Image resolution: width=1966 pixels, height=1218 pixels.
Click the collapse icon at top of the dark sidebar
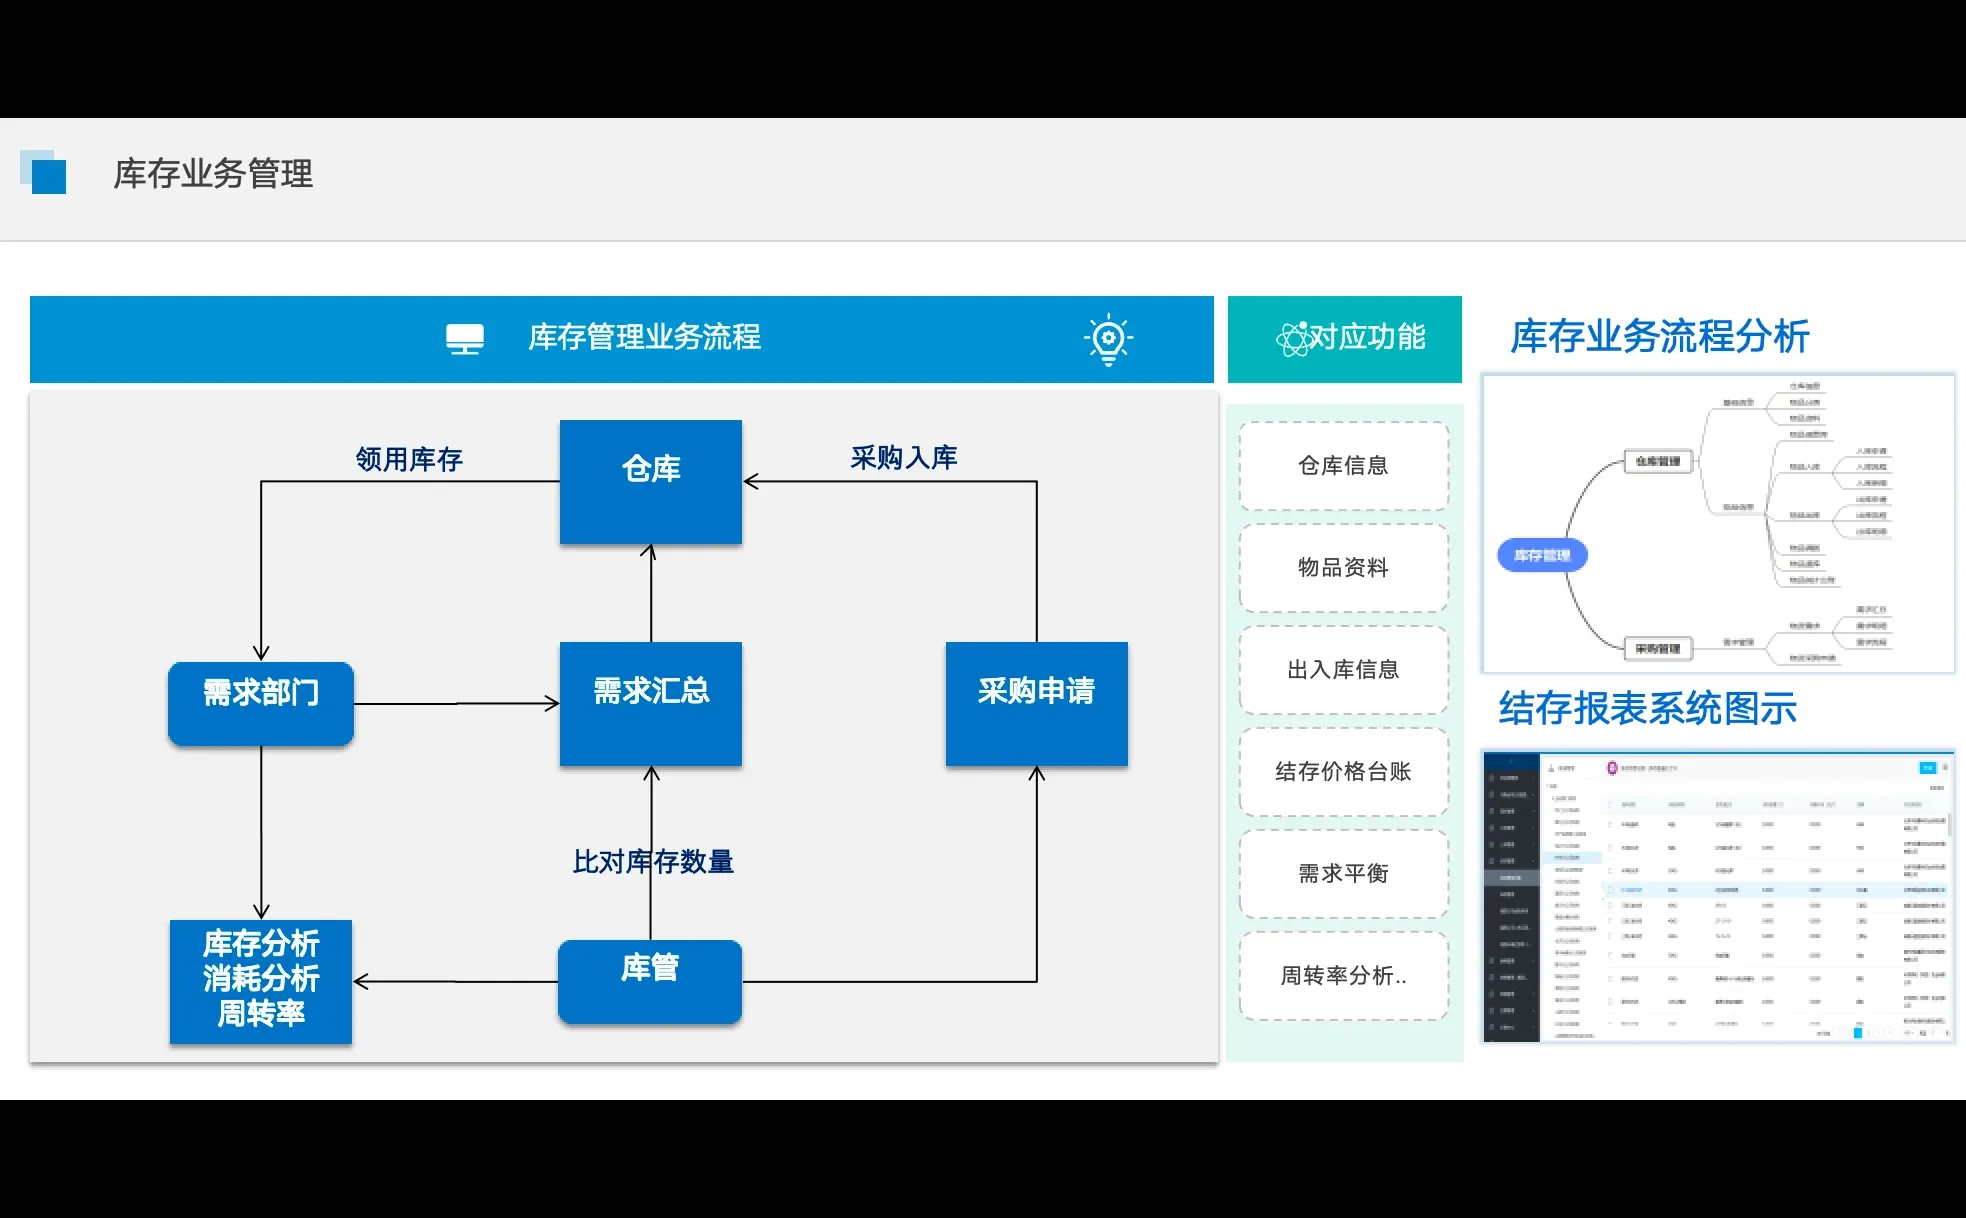pos(1512,762)
